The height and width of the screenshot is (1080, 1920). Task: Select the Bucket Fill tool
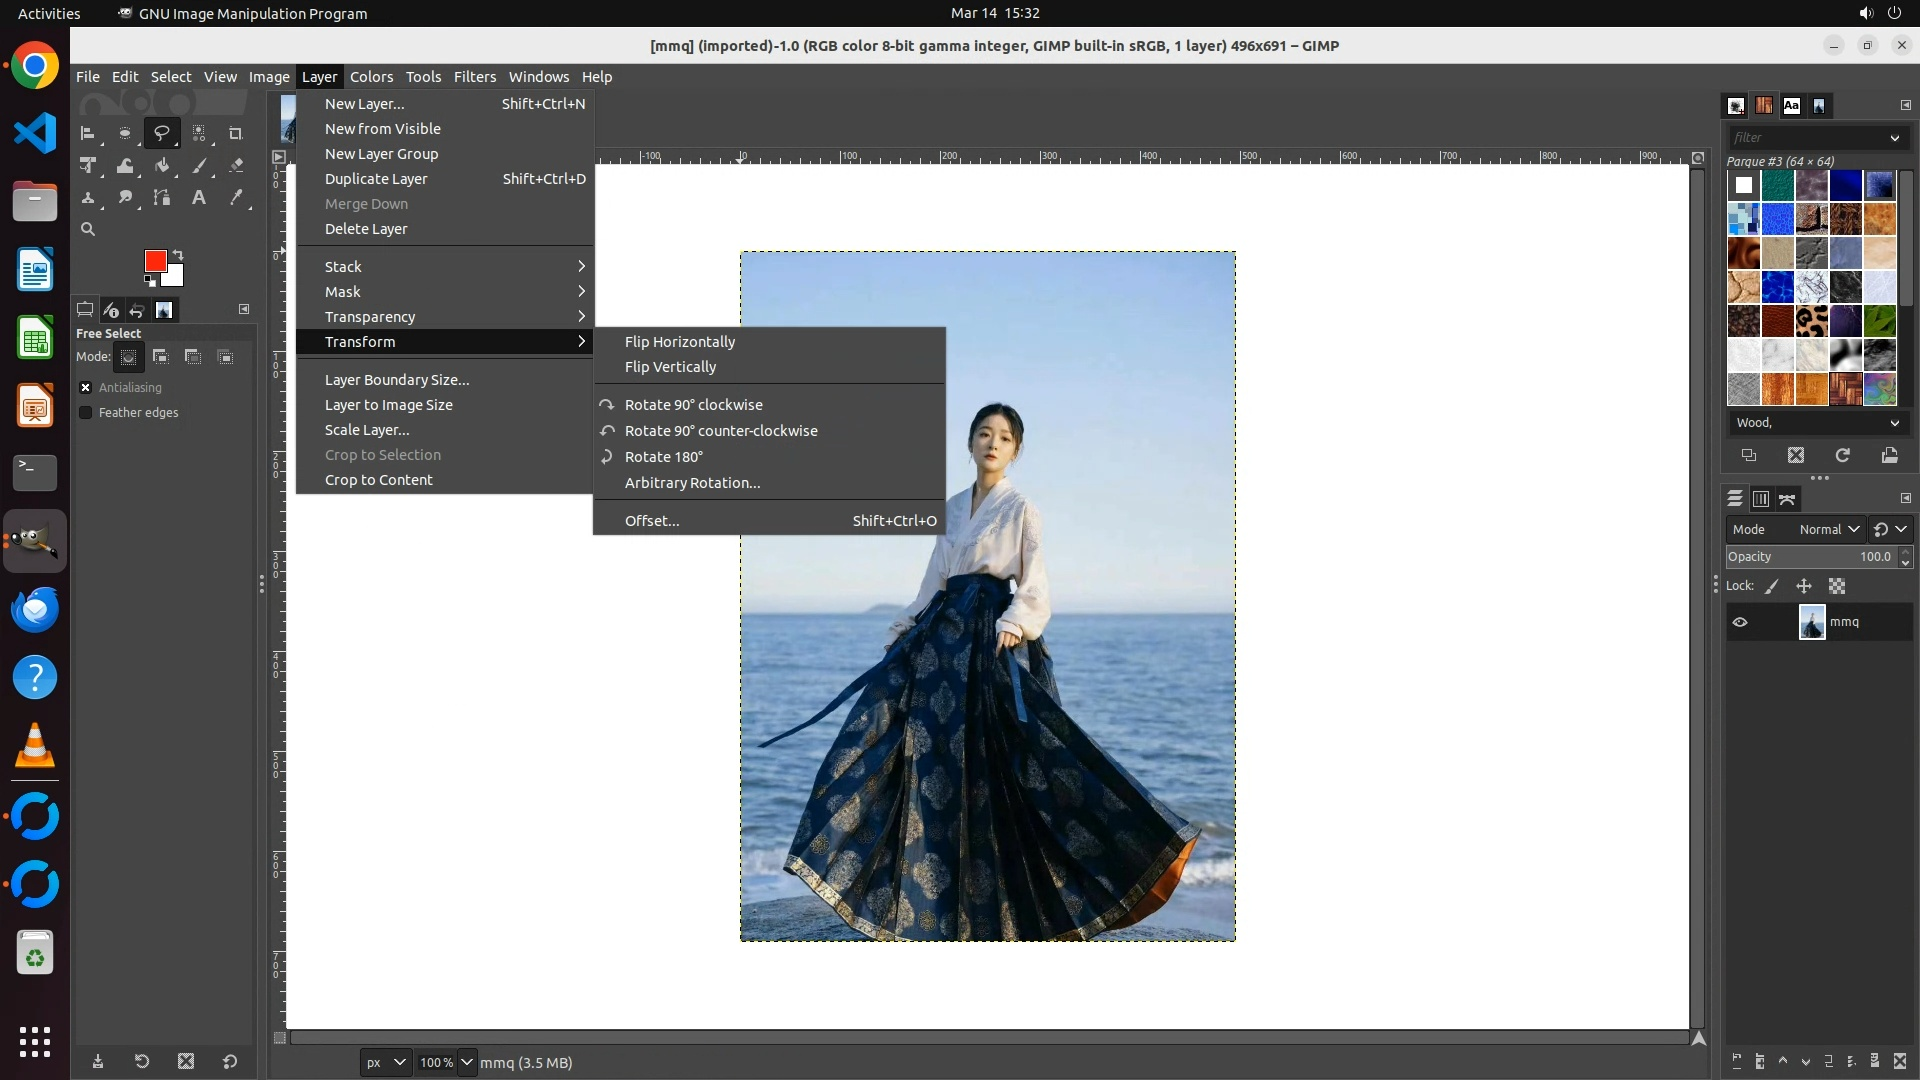162,166
